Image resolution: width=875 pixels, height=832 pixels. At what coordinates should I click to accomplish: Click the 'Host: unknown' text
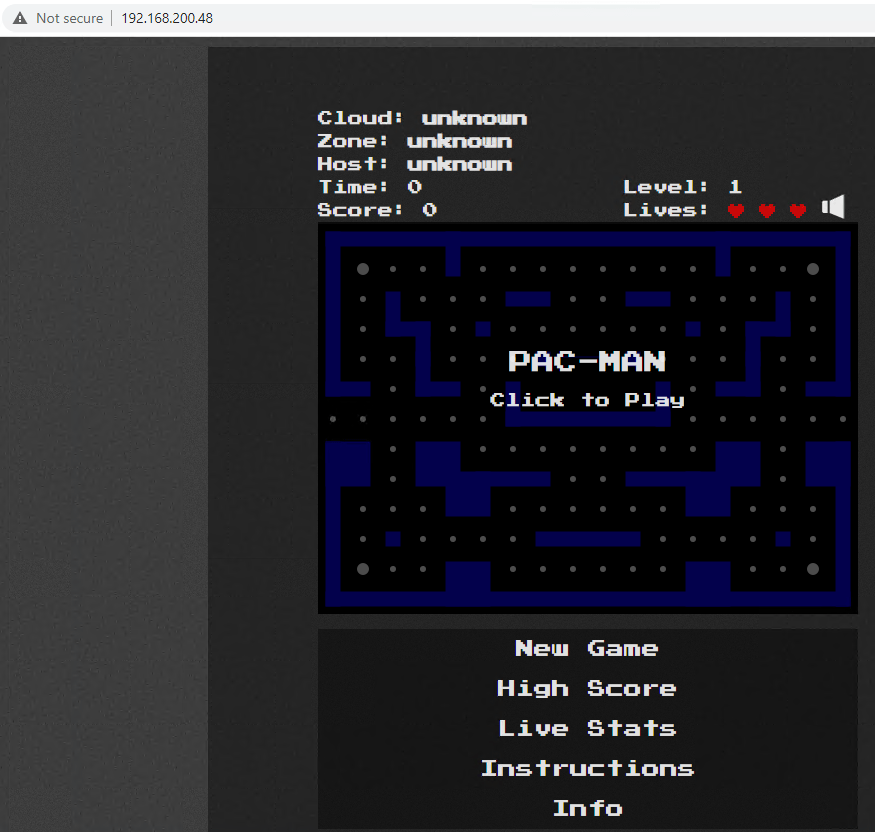tap(415, 164)
